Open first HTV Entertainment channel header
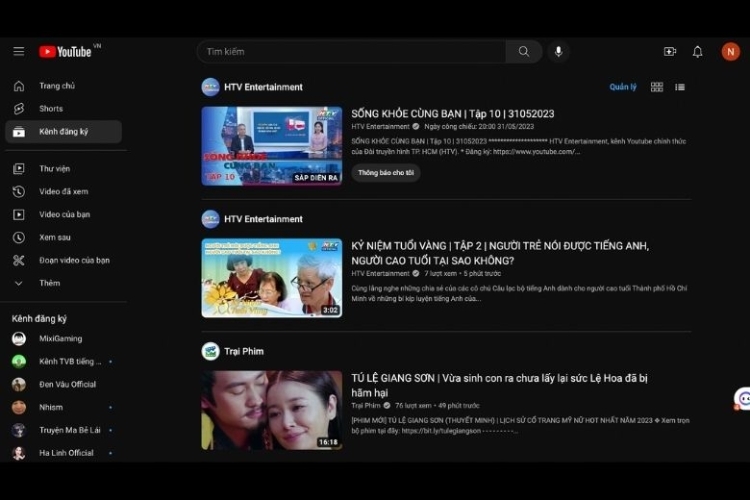 pos(252,87)
